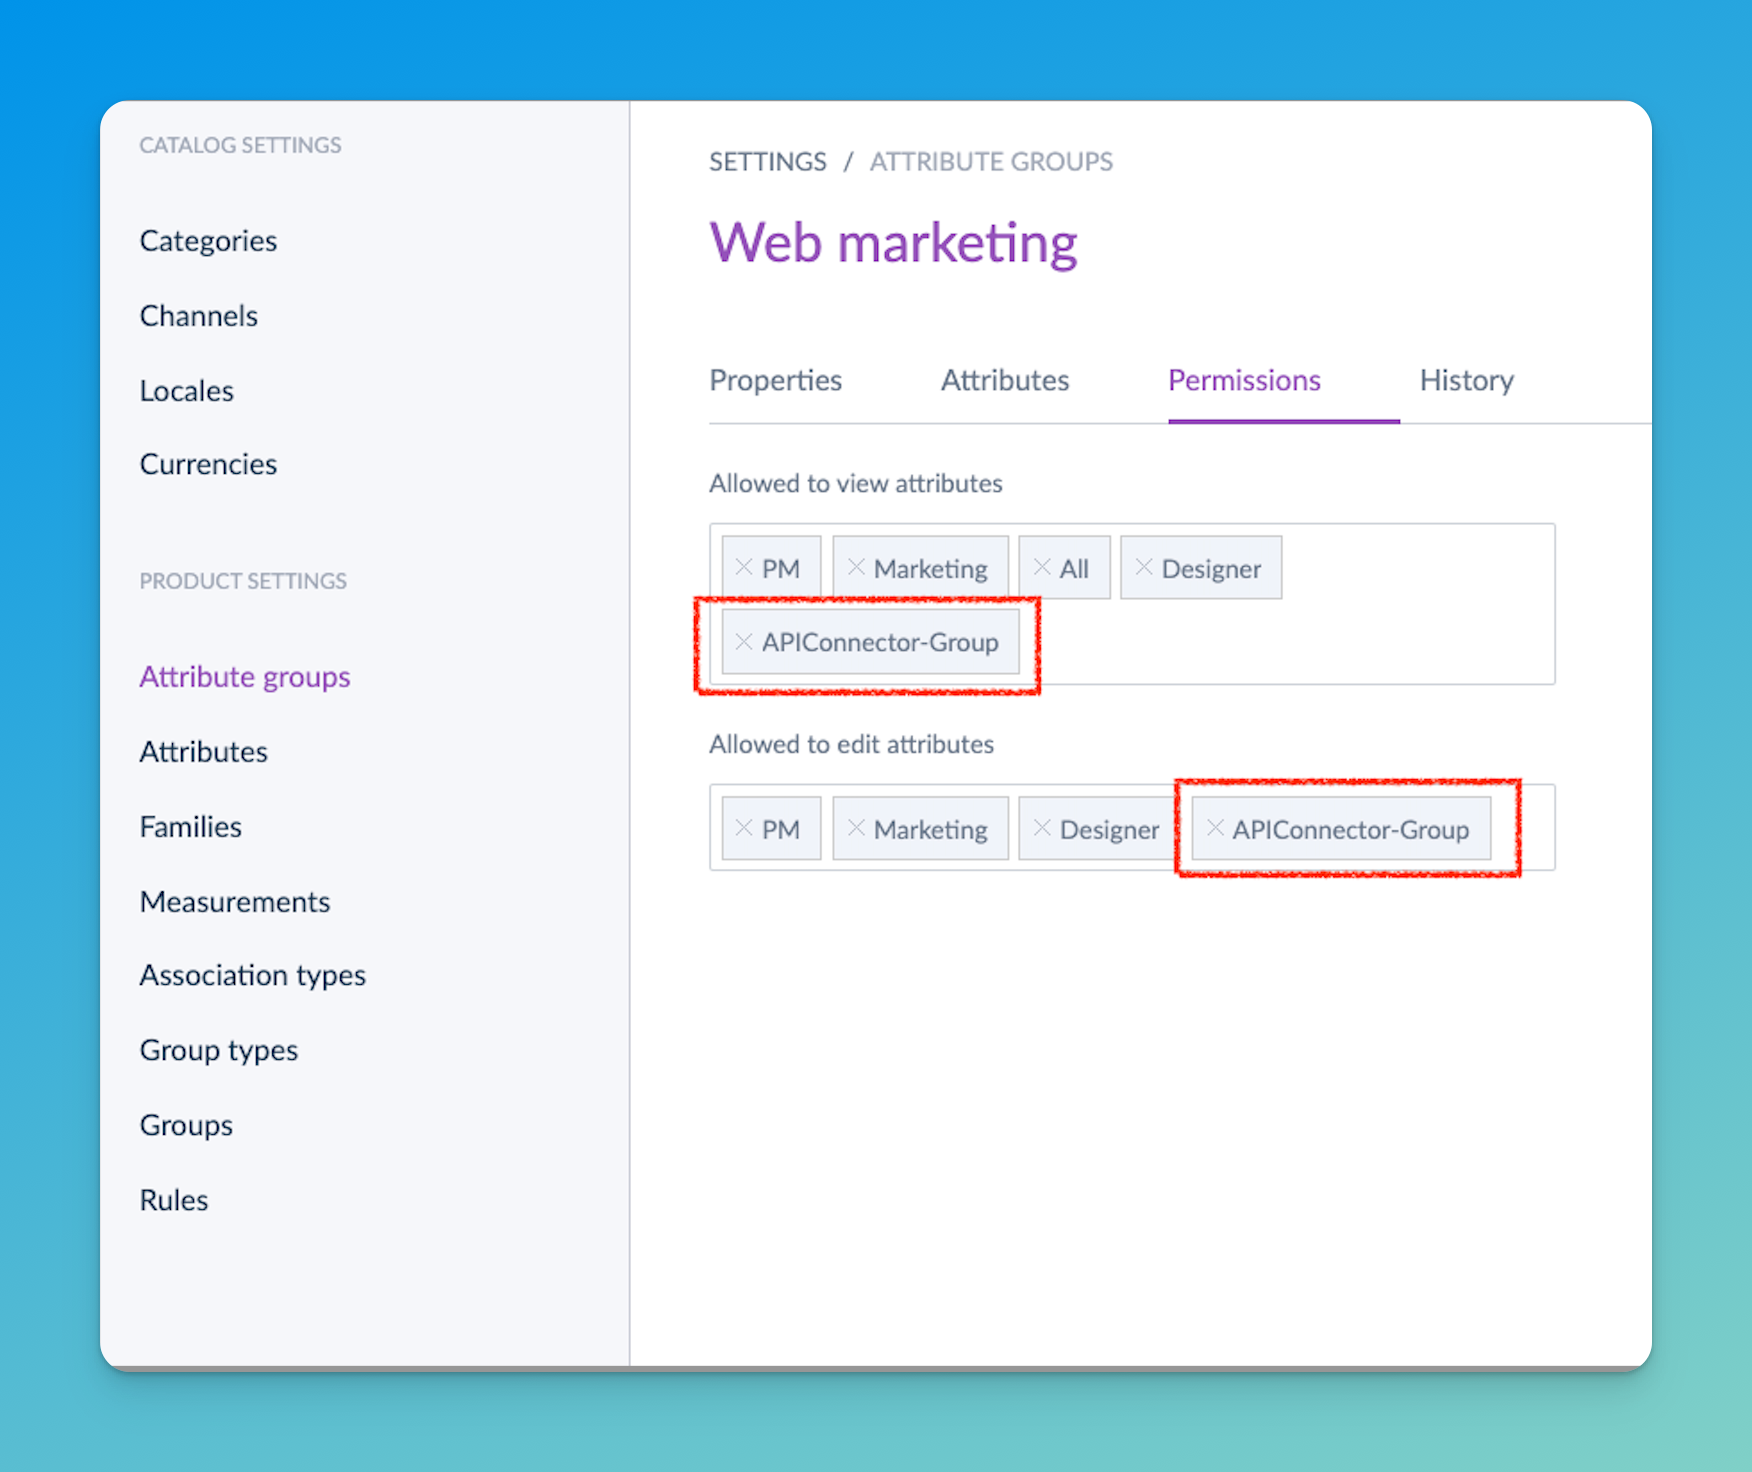
Task: Remove Marketing tag from view attributes
Action: [856, 567]
